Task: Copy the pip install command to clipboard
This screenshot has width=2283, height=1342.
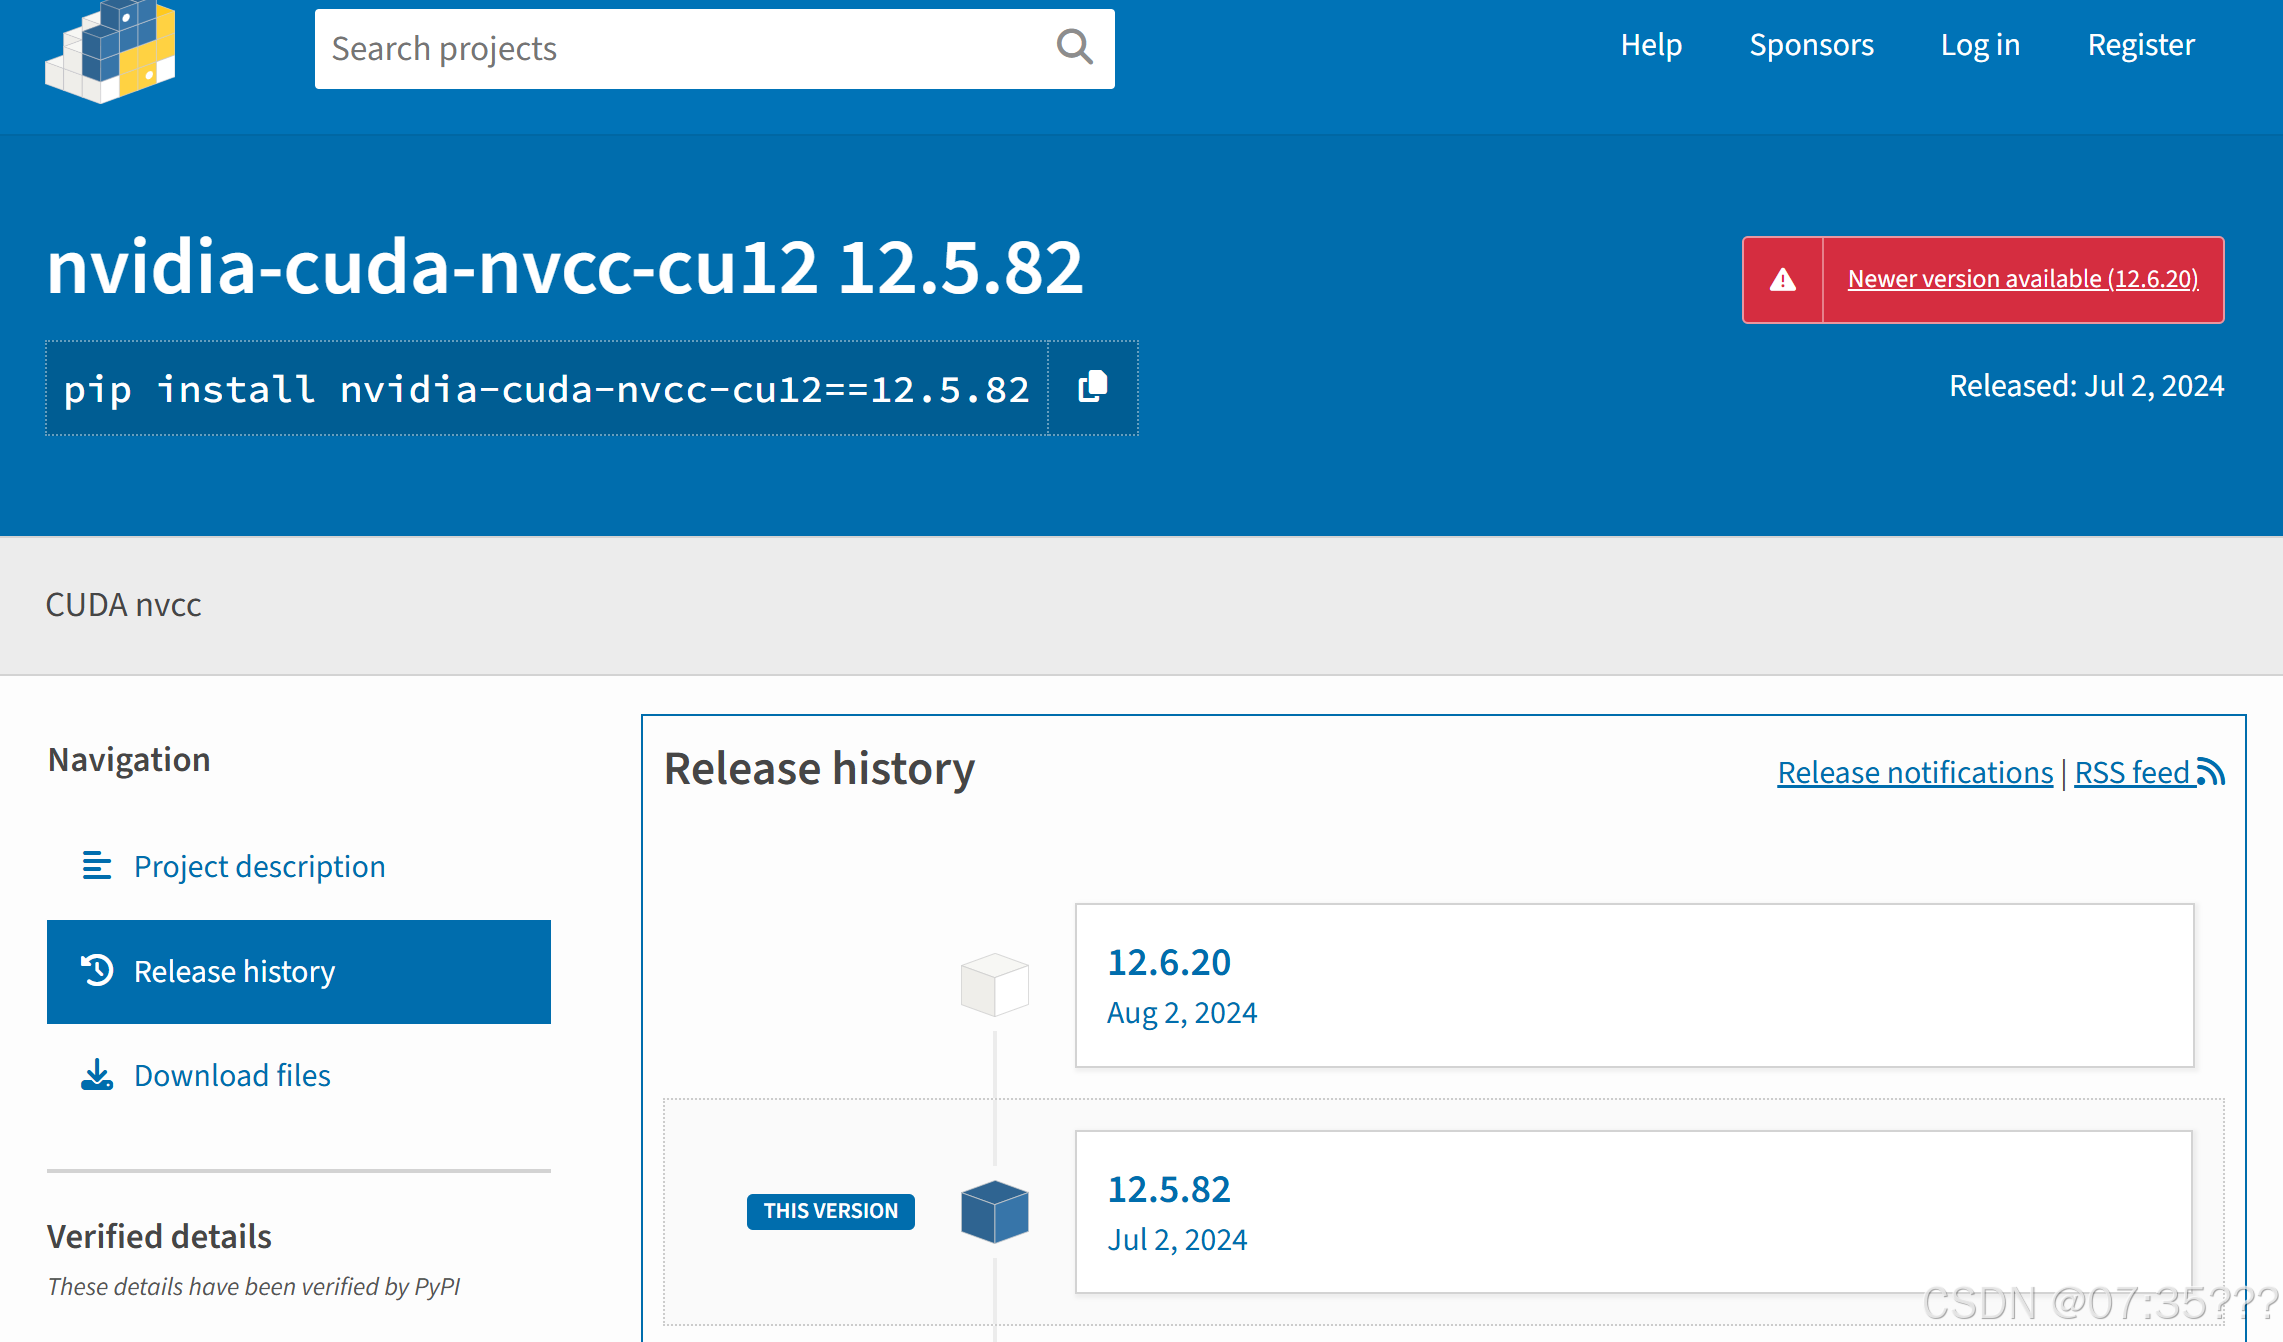Action: [x=1092, y=387]
